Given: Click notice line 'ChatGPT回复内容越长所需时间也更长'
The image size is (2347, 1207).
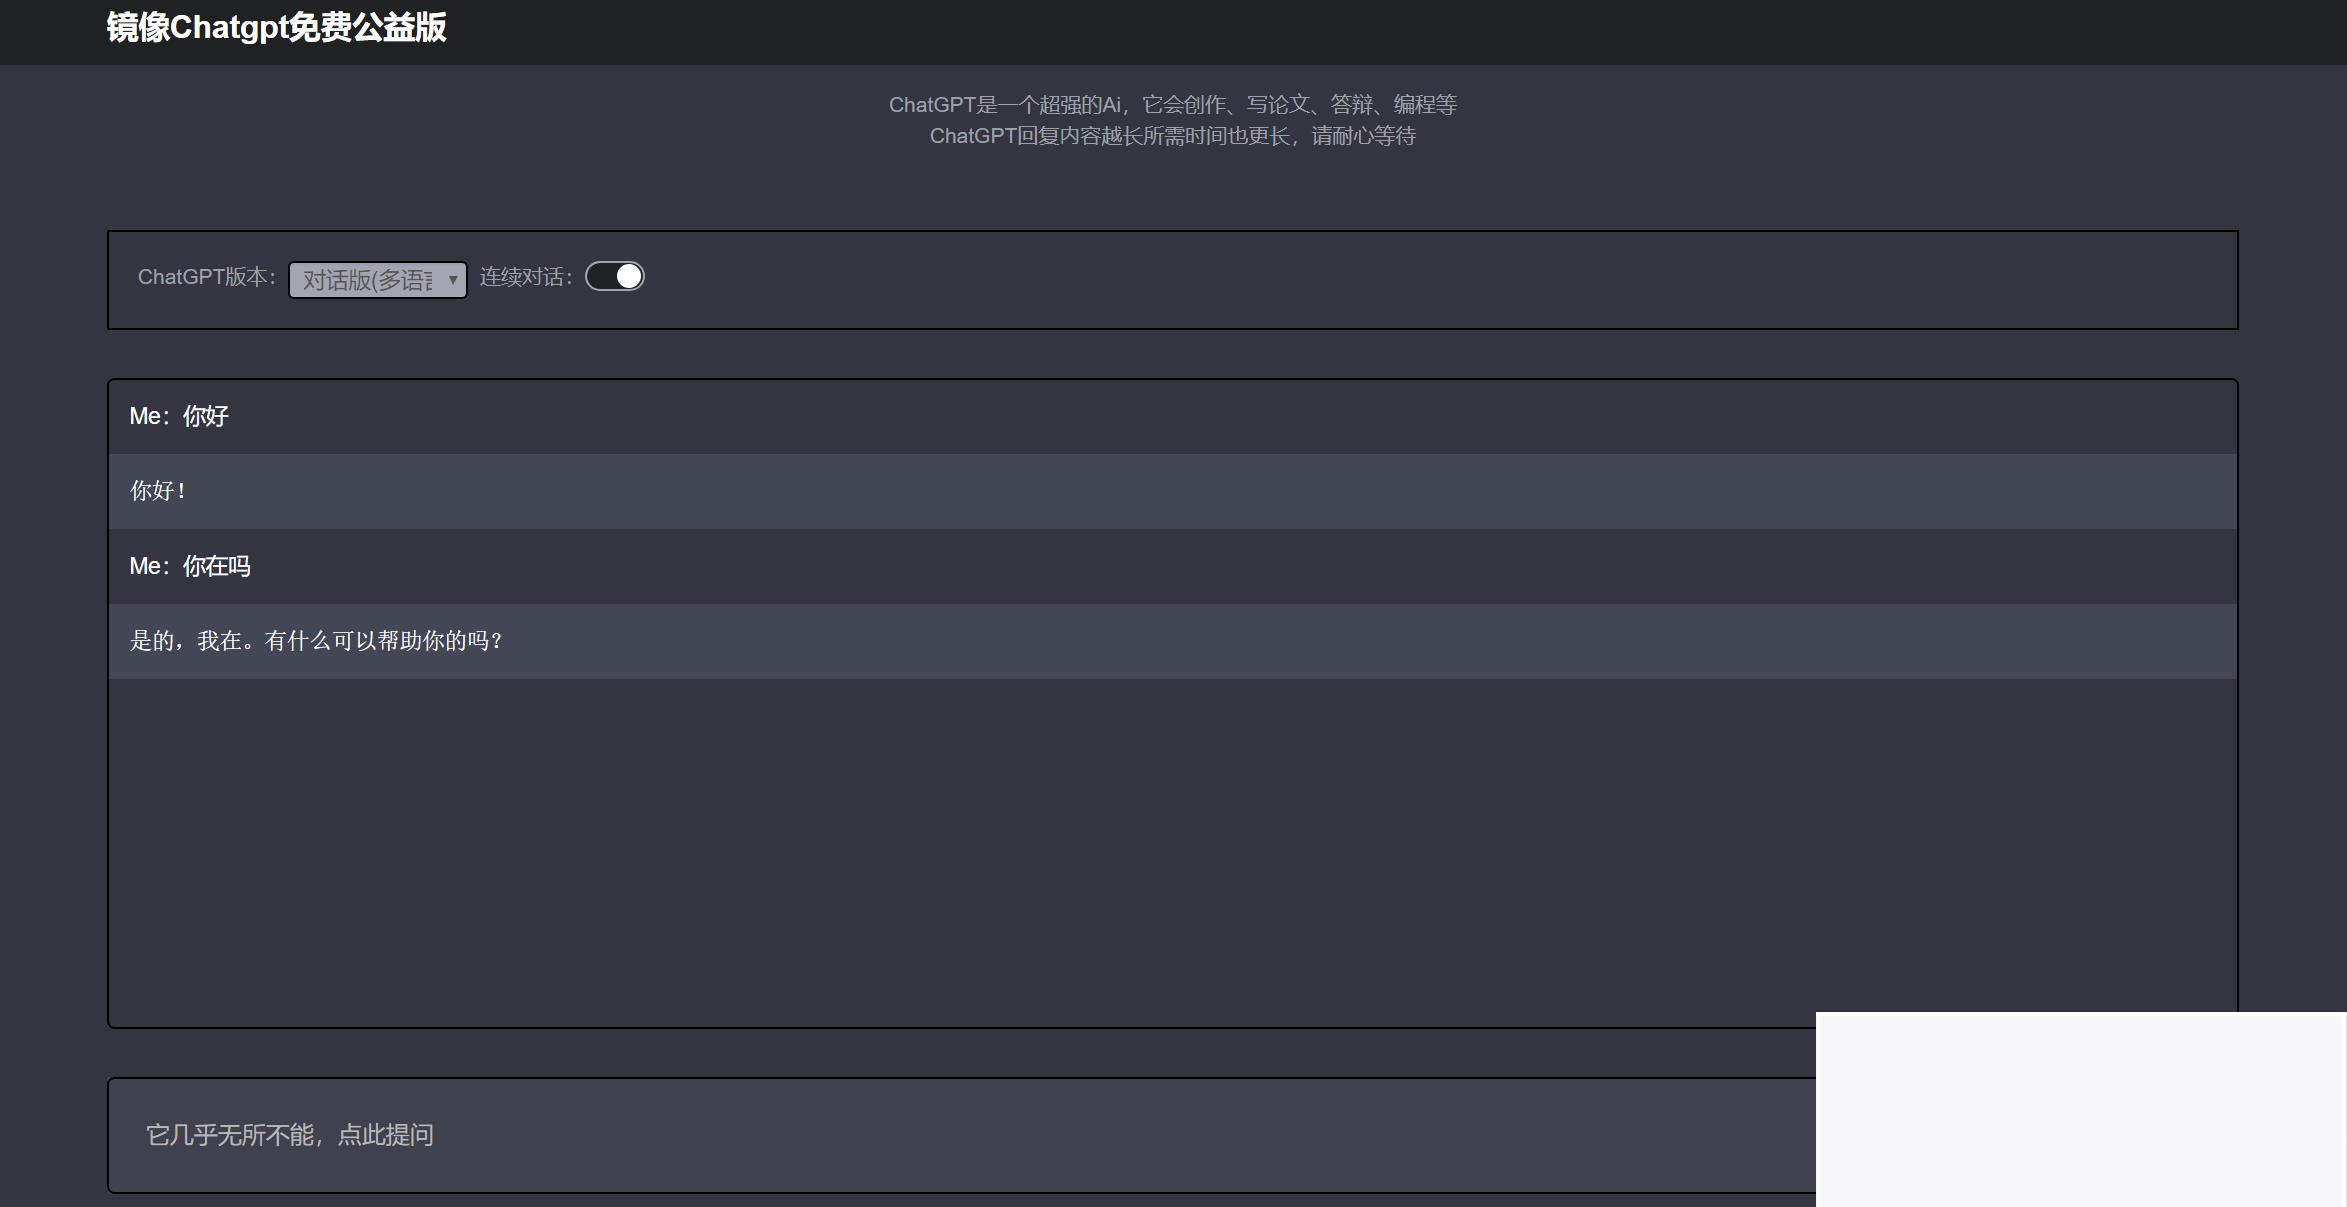Looking at the screenshot, I should pyautogui.click(x=1172, y=136).
